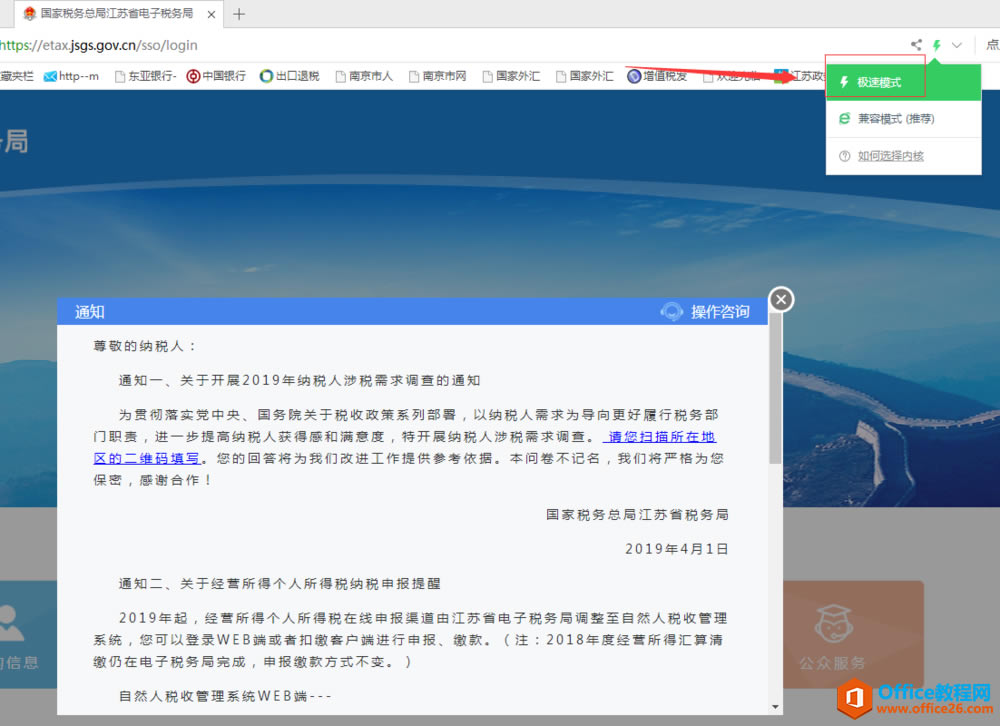Open the 中国银行 bookmark

[x=216, y=77]
